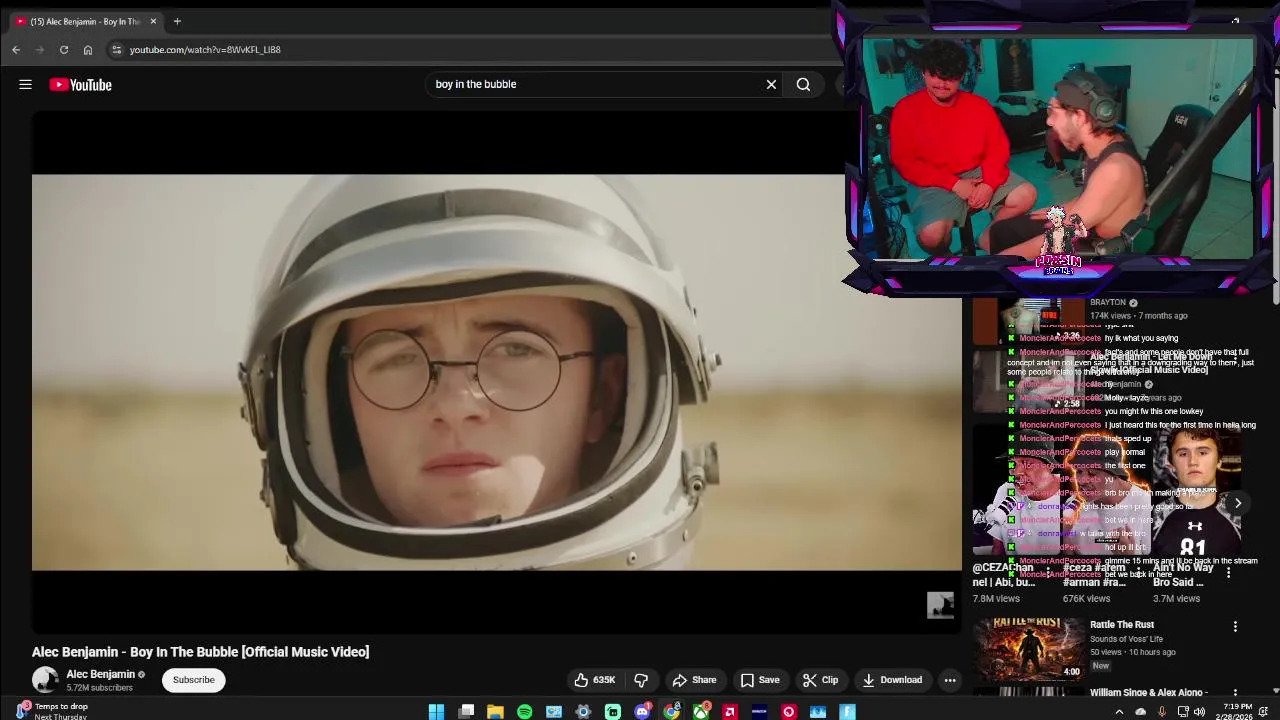
Task: Click the browser back arrow
Action: point(16,50)
